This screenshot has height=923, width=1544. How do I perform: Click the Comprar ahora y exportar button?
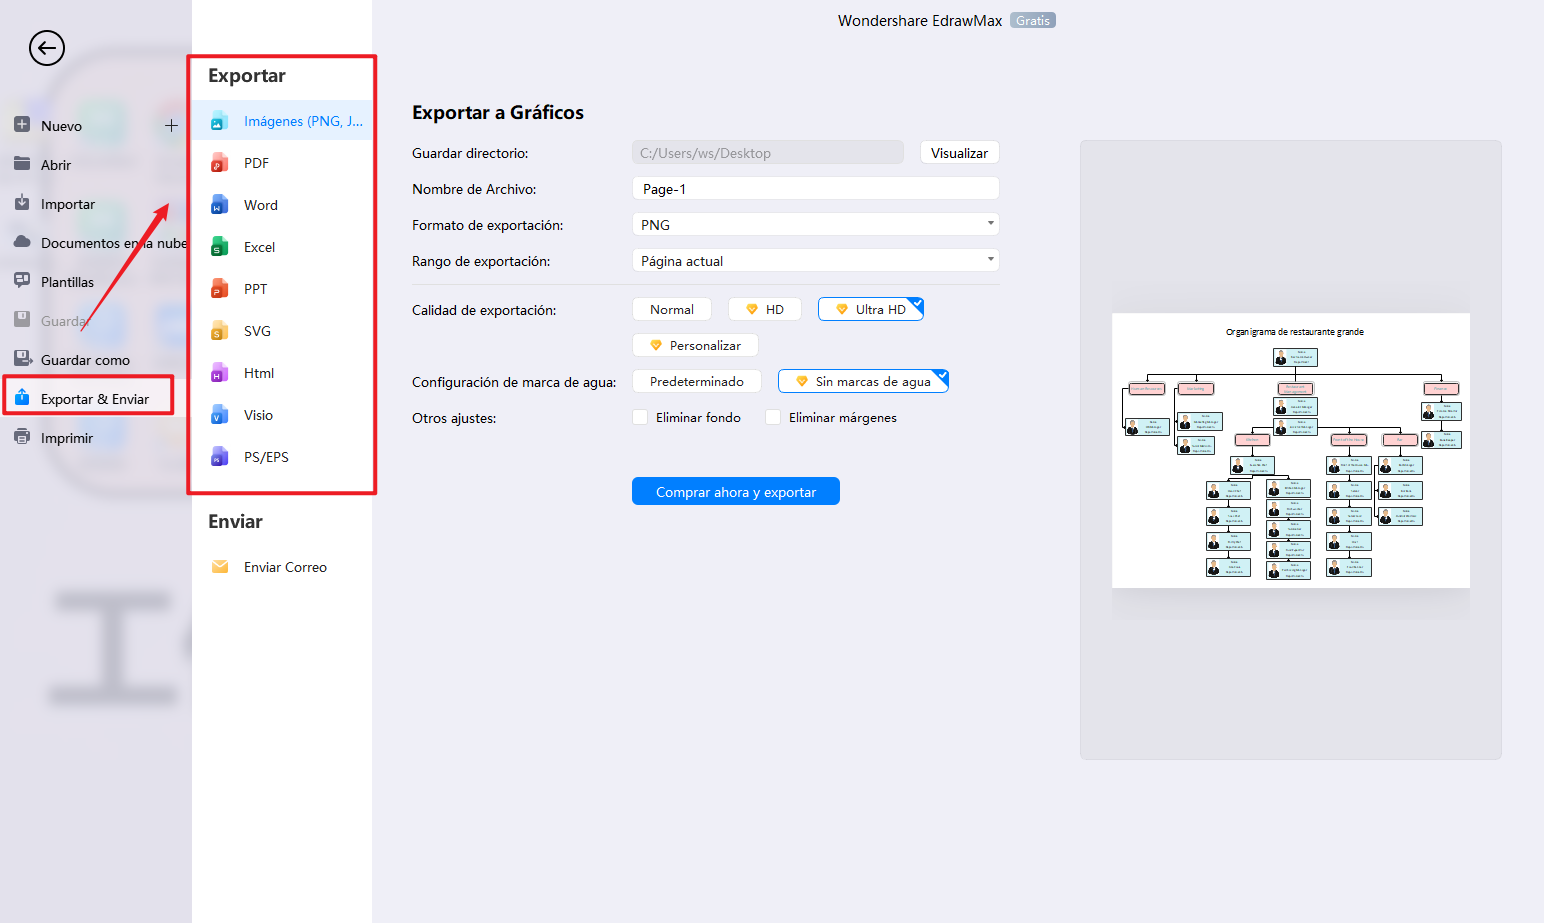click(735, 492)
